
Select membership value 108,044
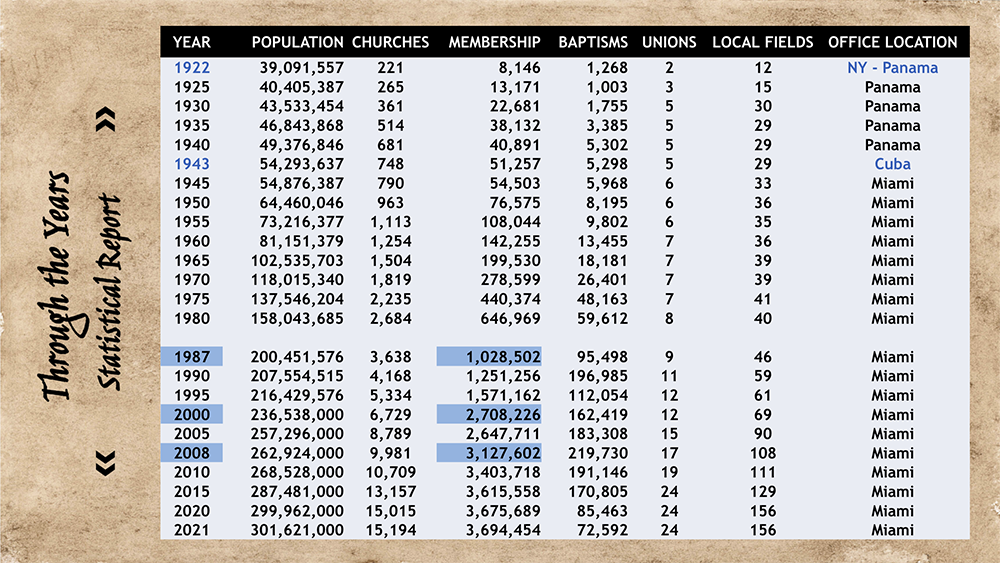[x=510, y=222]
